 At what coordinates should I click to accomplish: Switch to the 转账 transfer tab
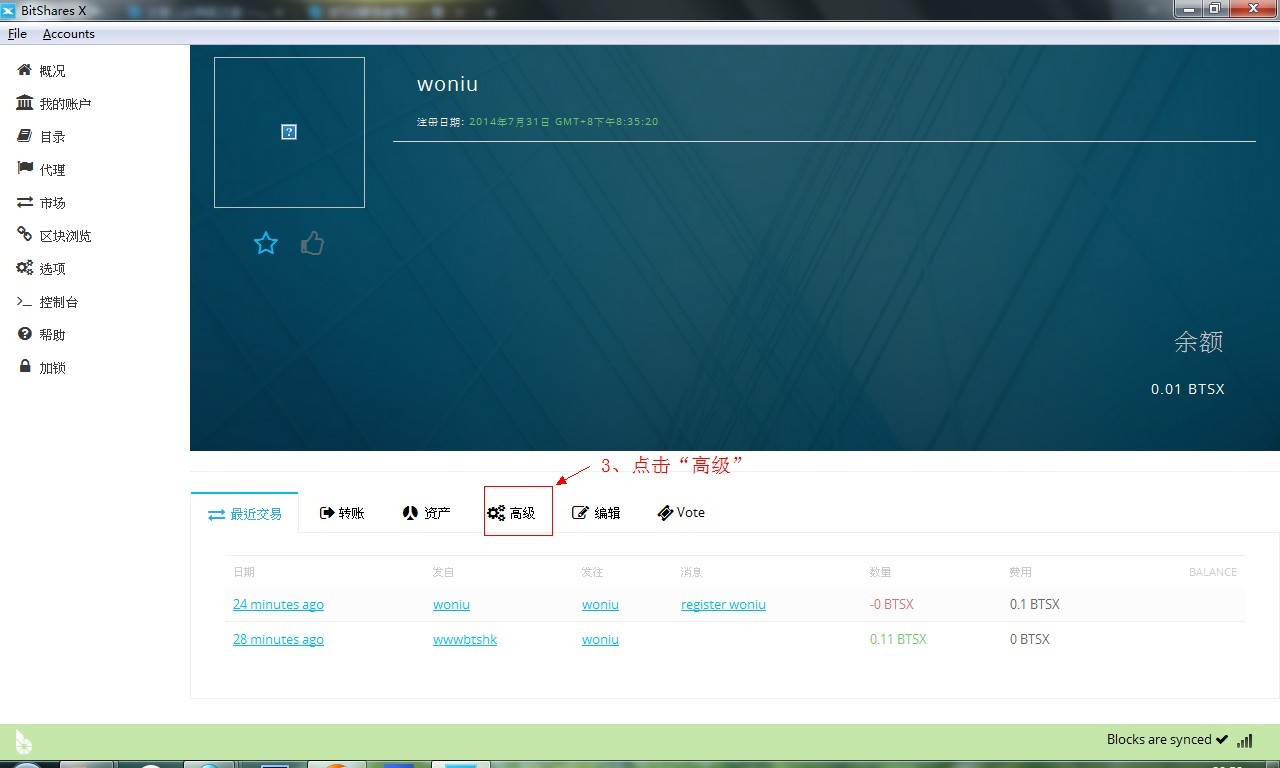click(x=342, y=513)
